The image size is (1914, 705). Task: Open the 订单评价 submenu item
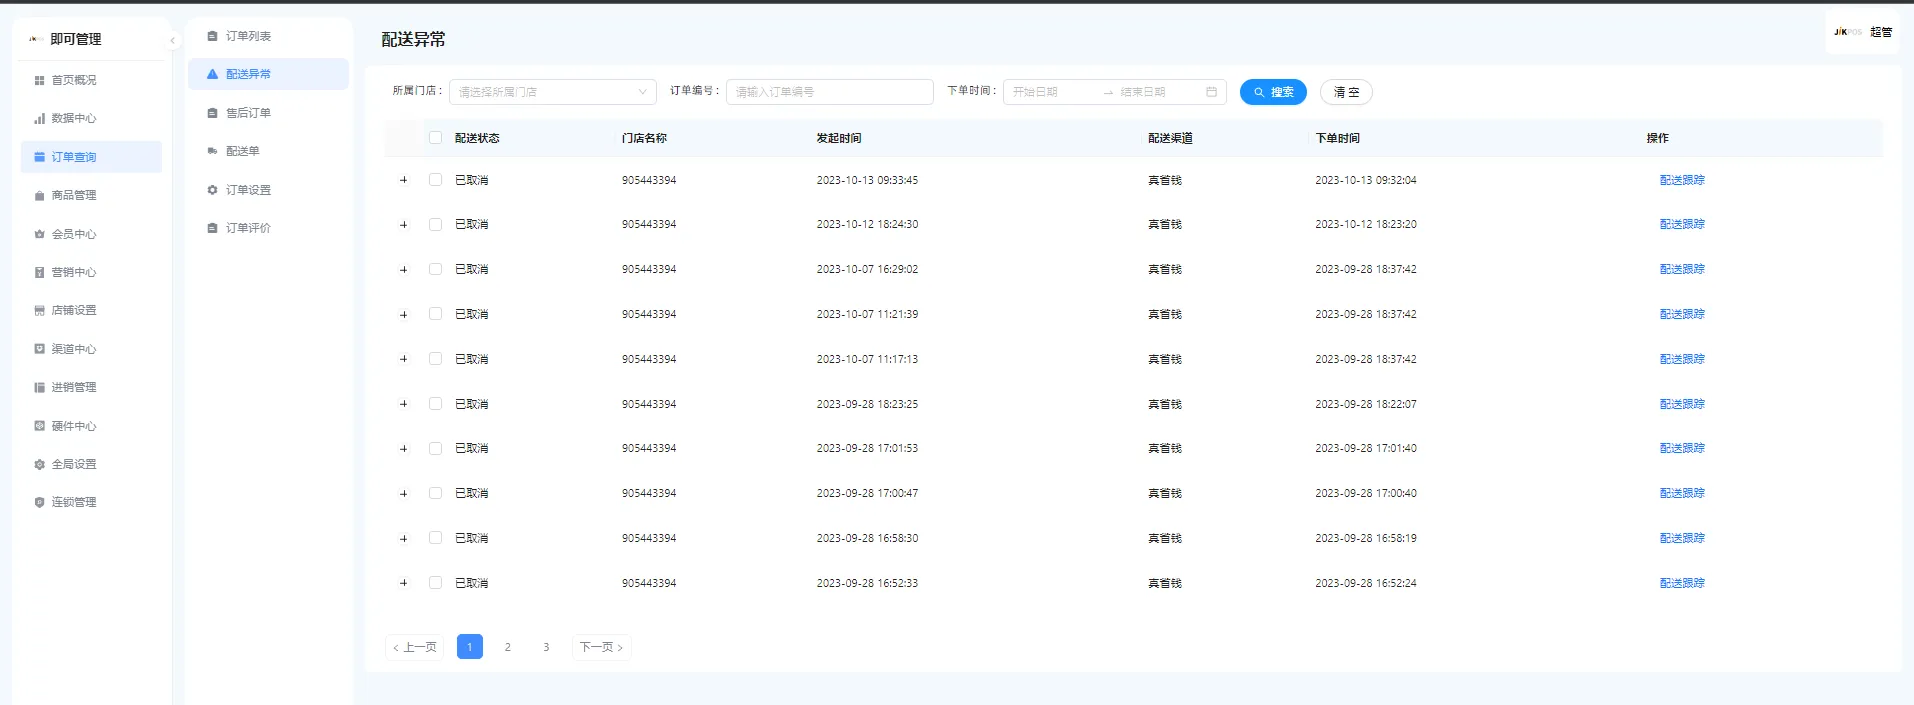click(268, 228)
